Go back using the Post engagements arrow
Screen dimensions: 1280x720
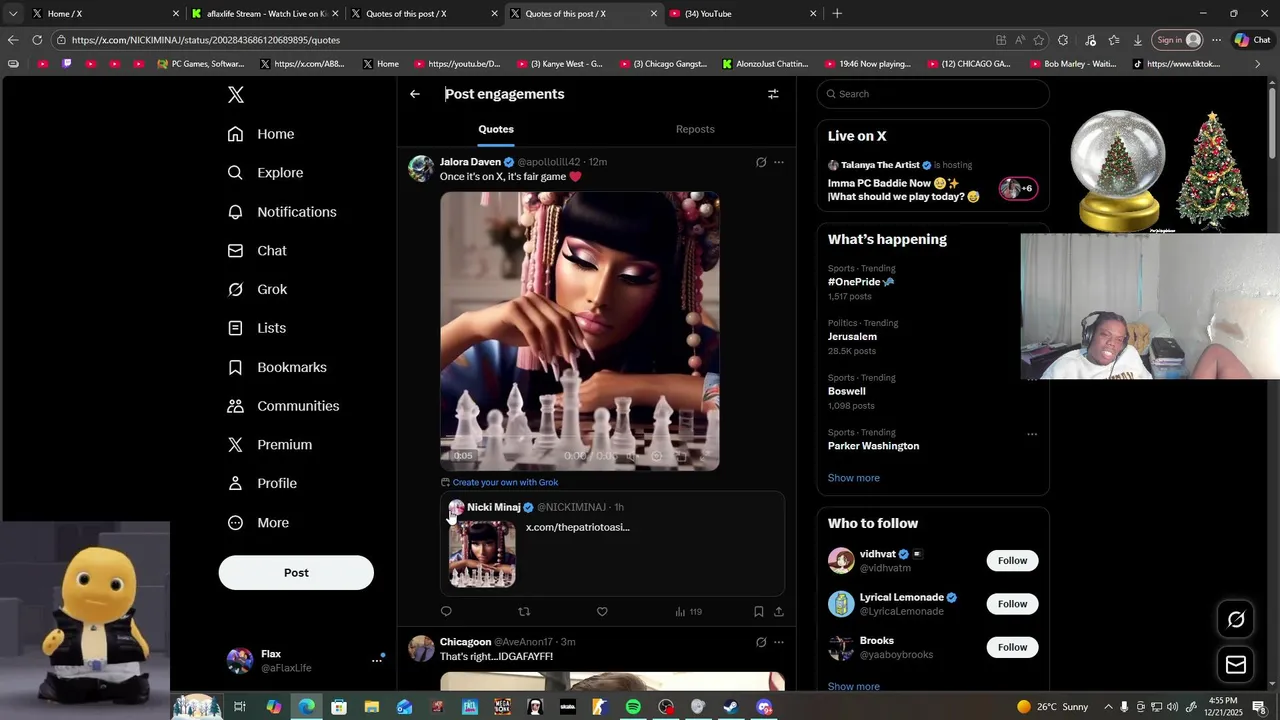coord(415,94)
